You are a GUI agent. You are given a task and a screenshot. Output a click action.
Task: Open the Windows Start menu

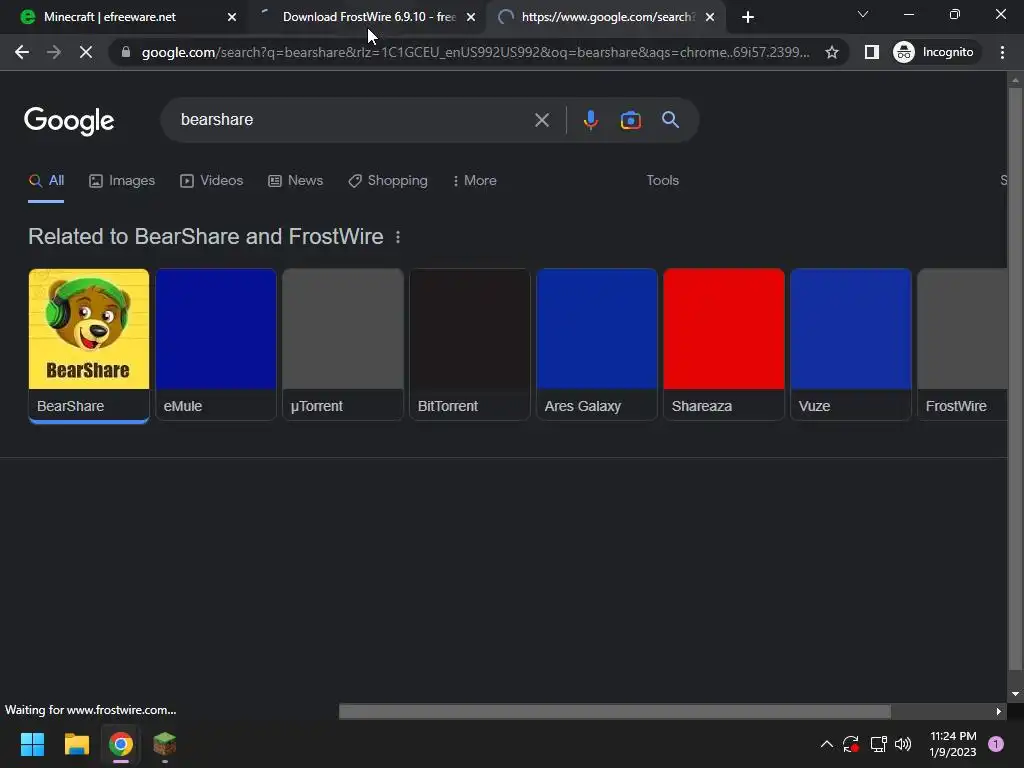[32, 744]
